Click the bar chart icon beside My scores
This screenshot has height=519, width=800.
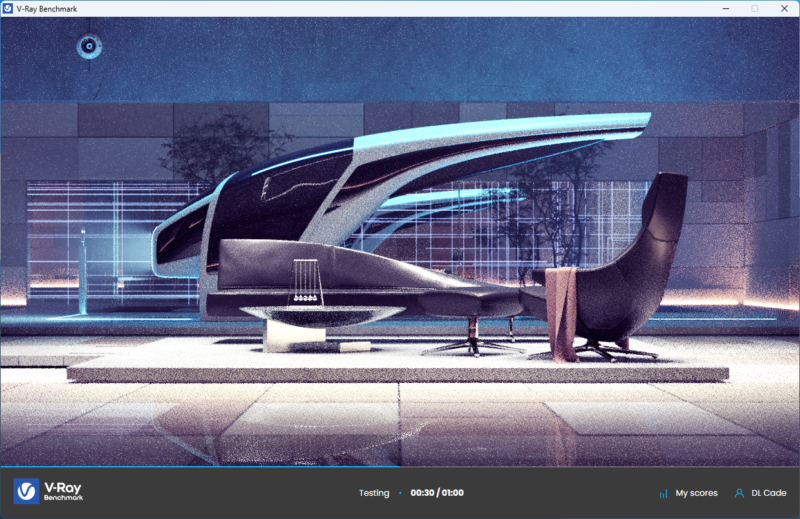(x=663, y=493)
